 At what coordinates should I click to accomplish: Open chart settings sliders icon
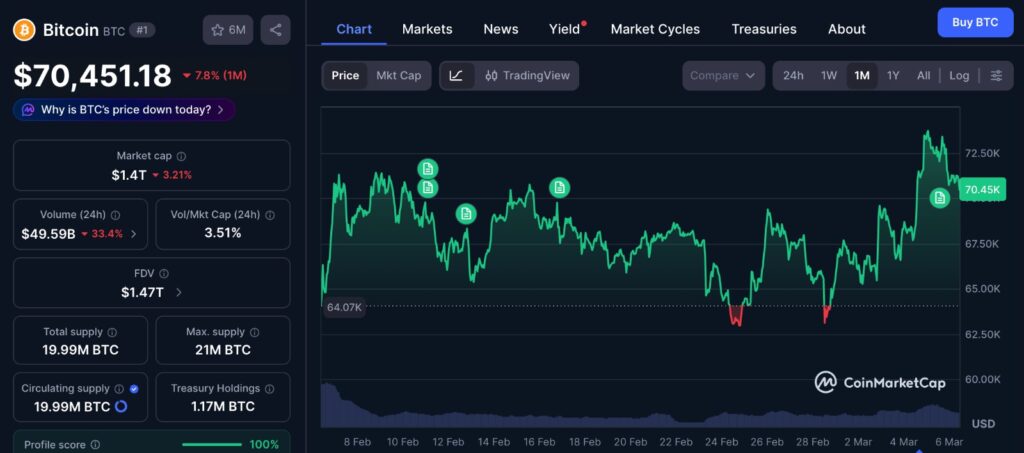pyautogui.click(x=996, y=76)
